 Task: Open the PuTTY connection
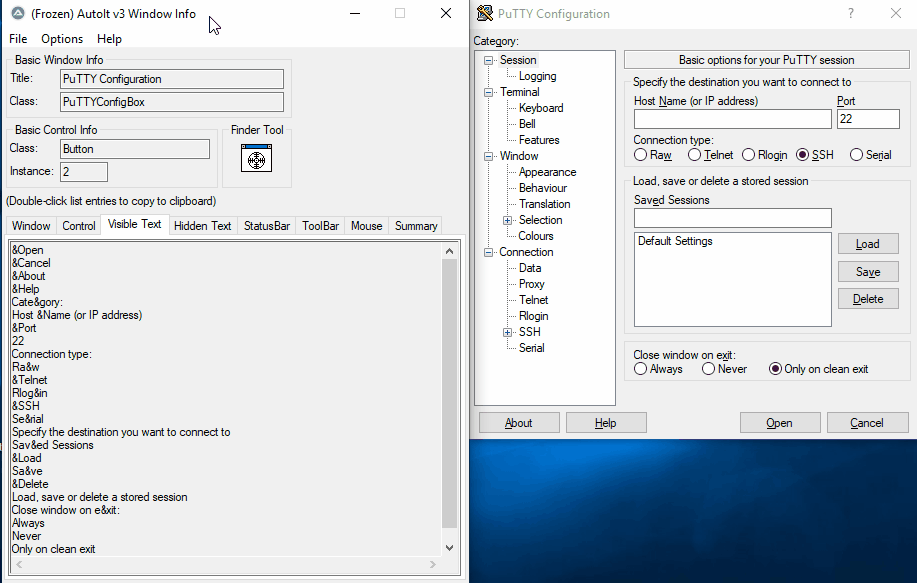pos(779,422)
